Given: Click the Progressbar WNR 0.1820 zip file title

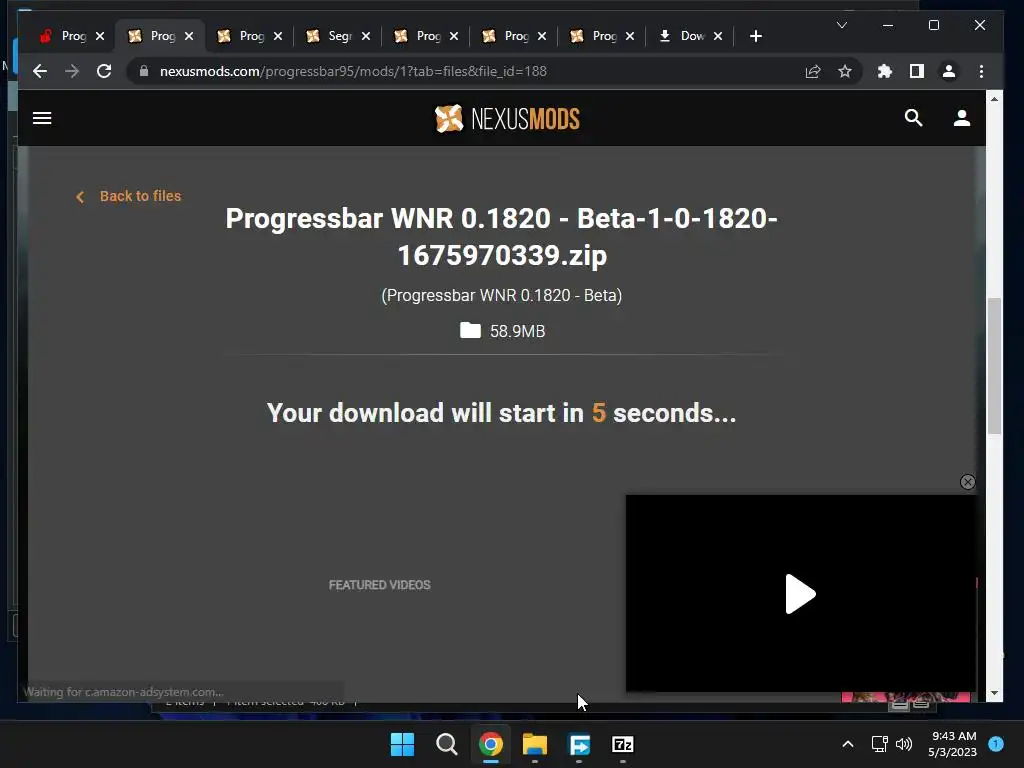Looking at the screenshot, I should 502,236.
